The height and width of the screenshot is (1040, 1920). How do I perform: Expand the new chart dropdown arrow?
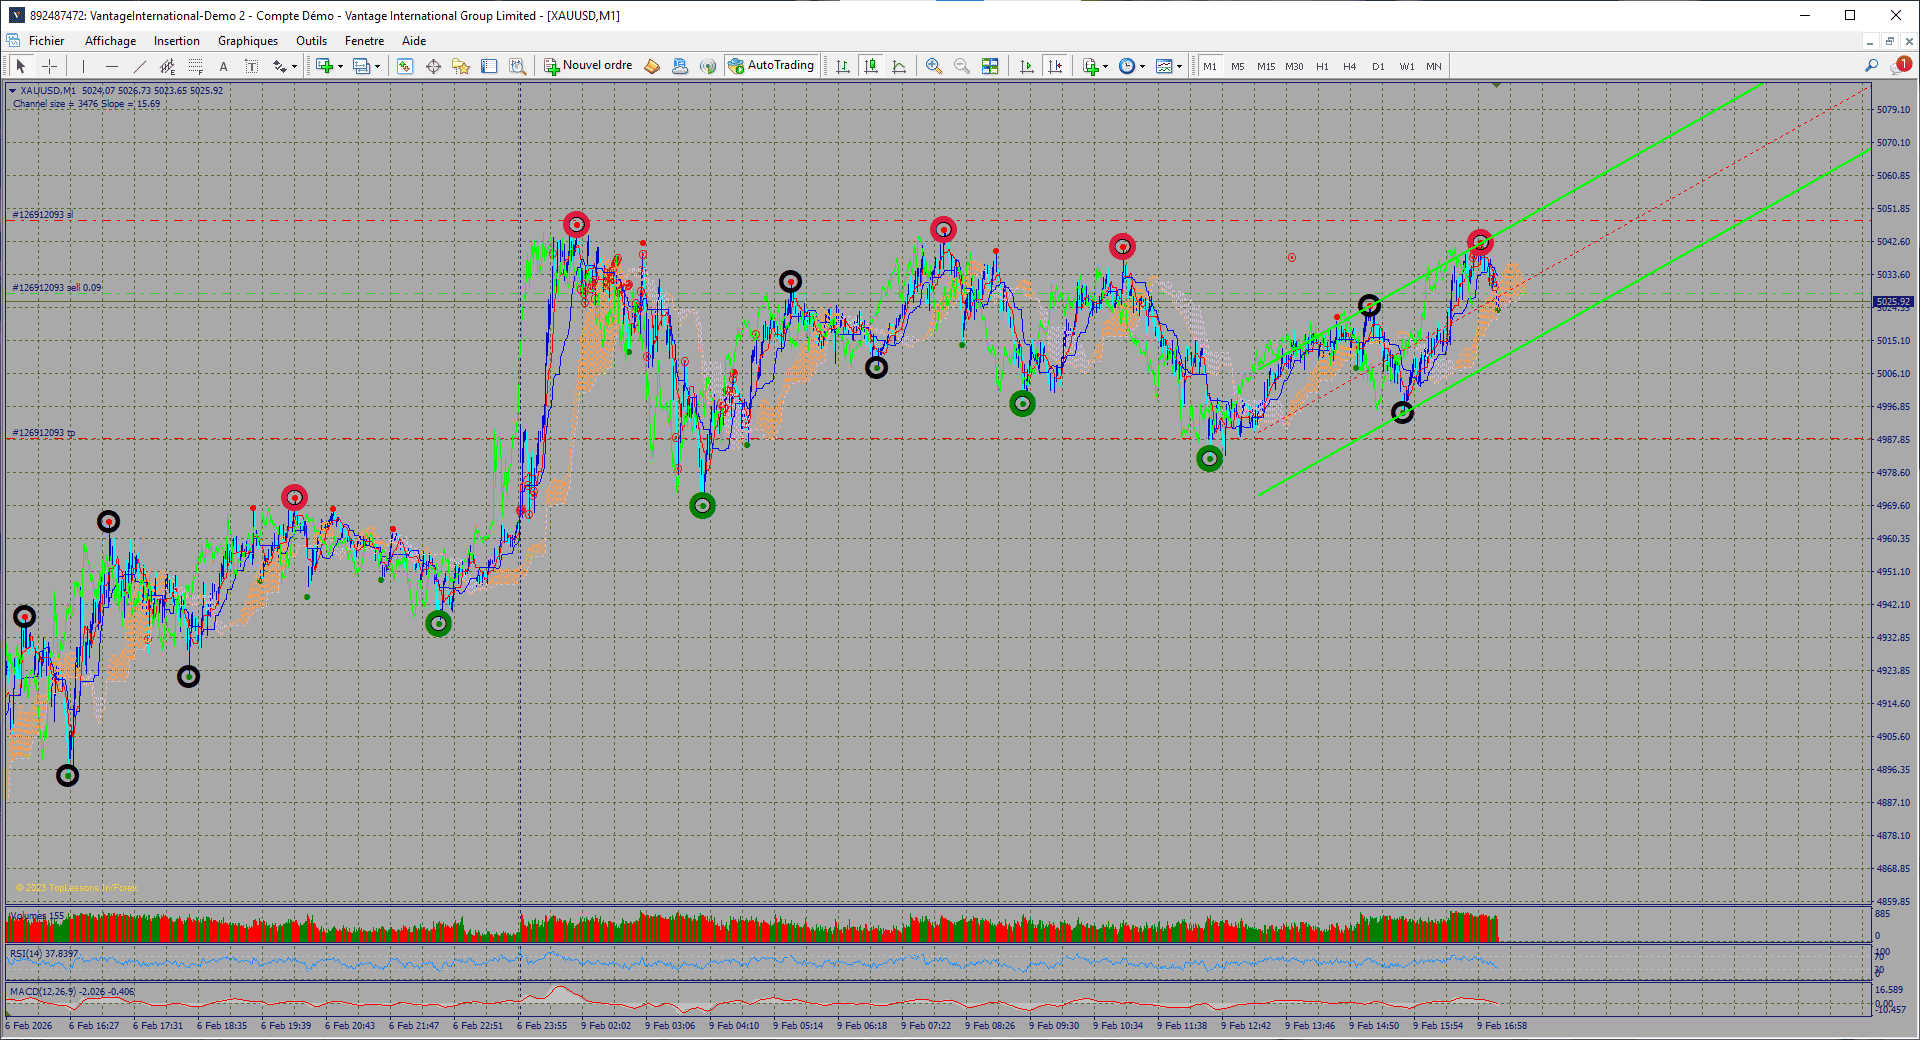point(340,67)
